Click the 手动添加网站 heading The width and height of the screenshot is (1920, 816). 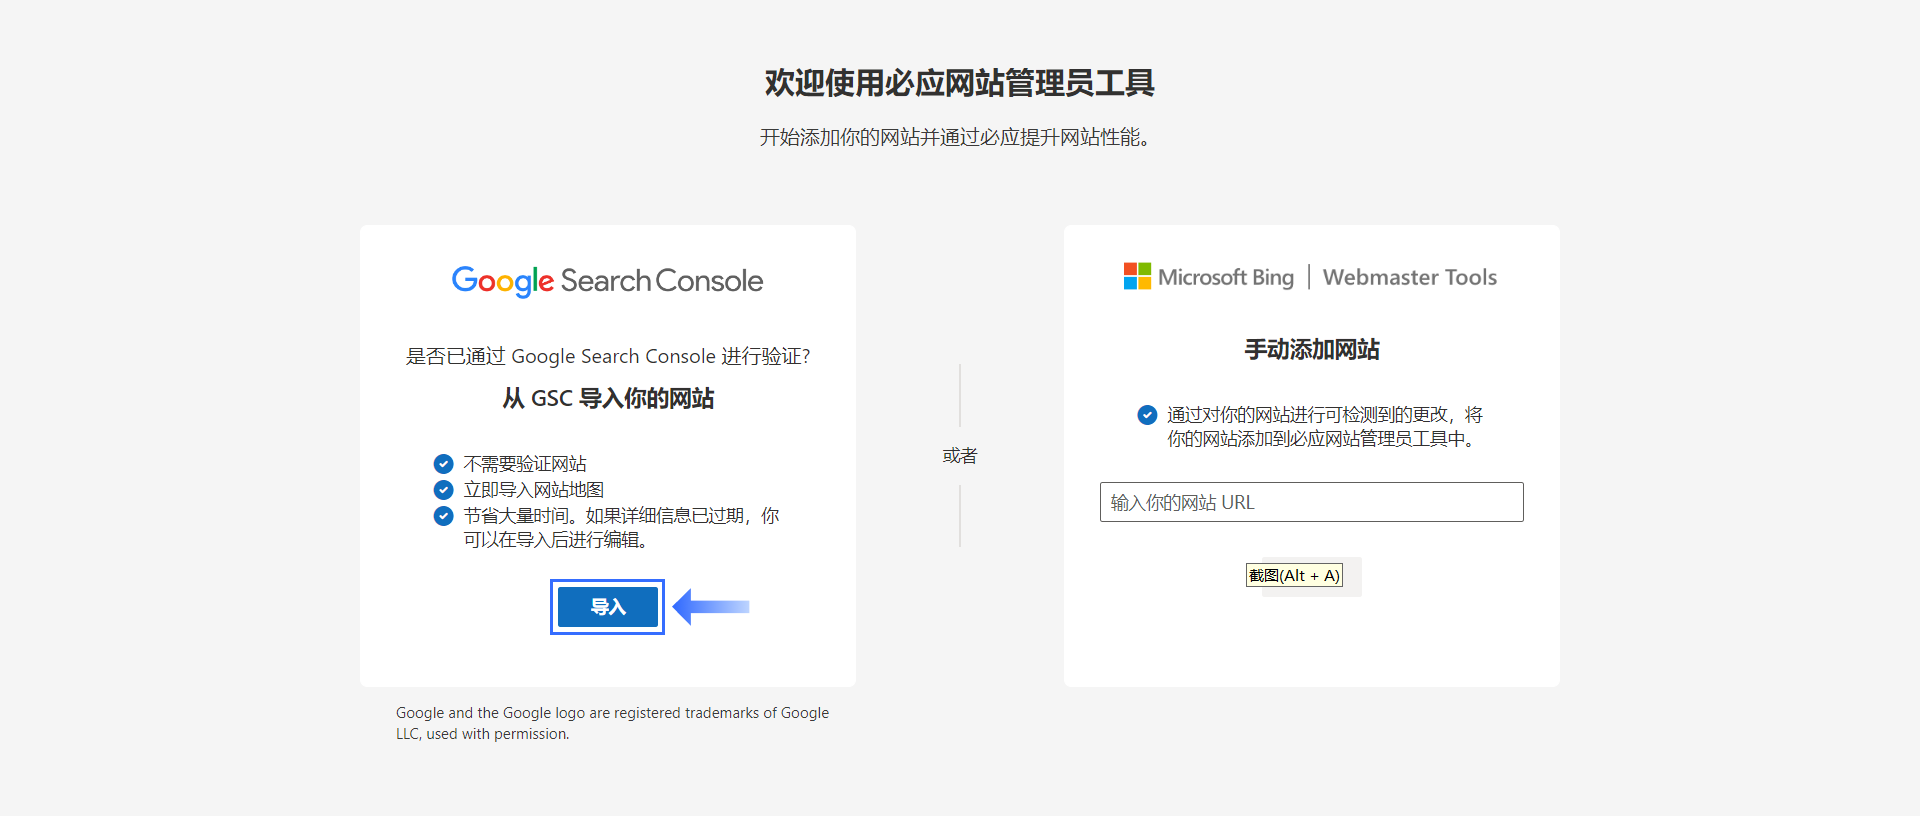1312,350
